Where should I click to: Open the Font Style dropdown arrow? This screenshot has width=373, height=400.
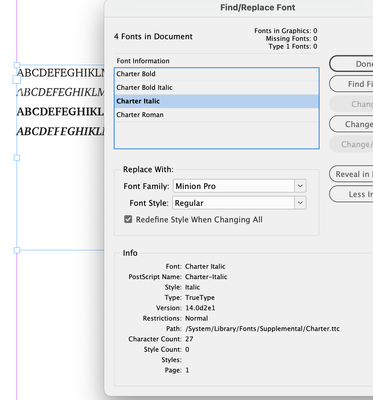click(300, 203)
